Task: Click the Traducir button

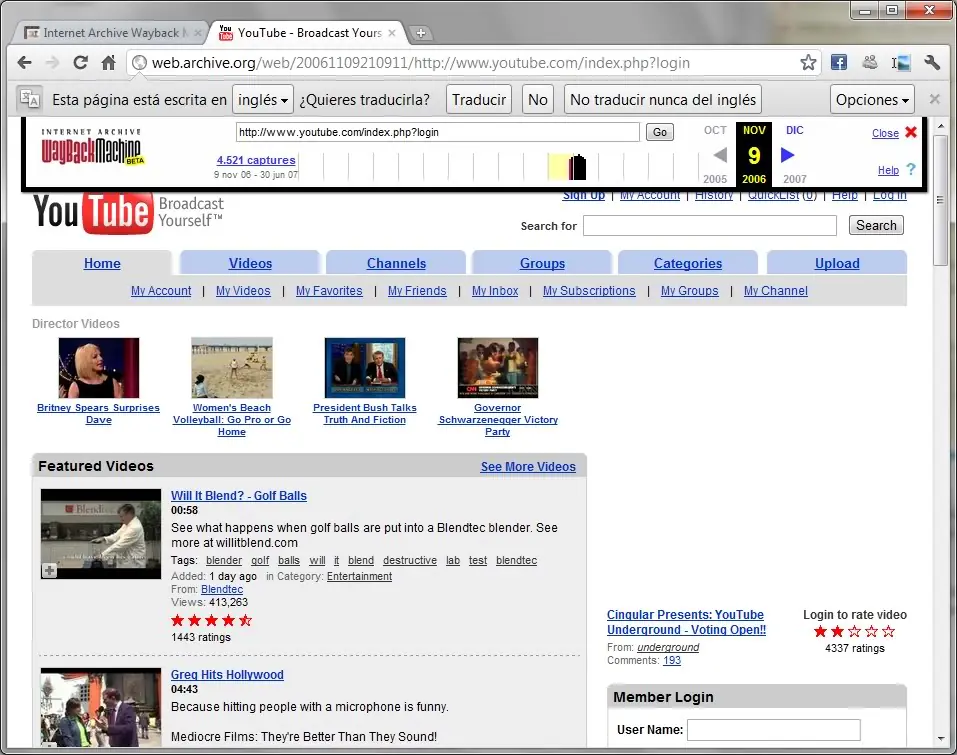Action: 479,99
